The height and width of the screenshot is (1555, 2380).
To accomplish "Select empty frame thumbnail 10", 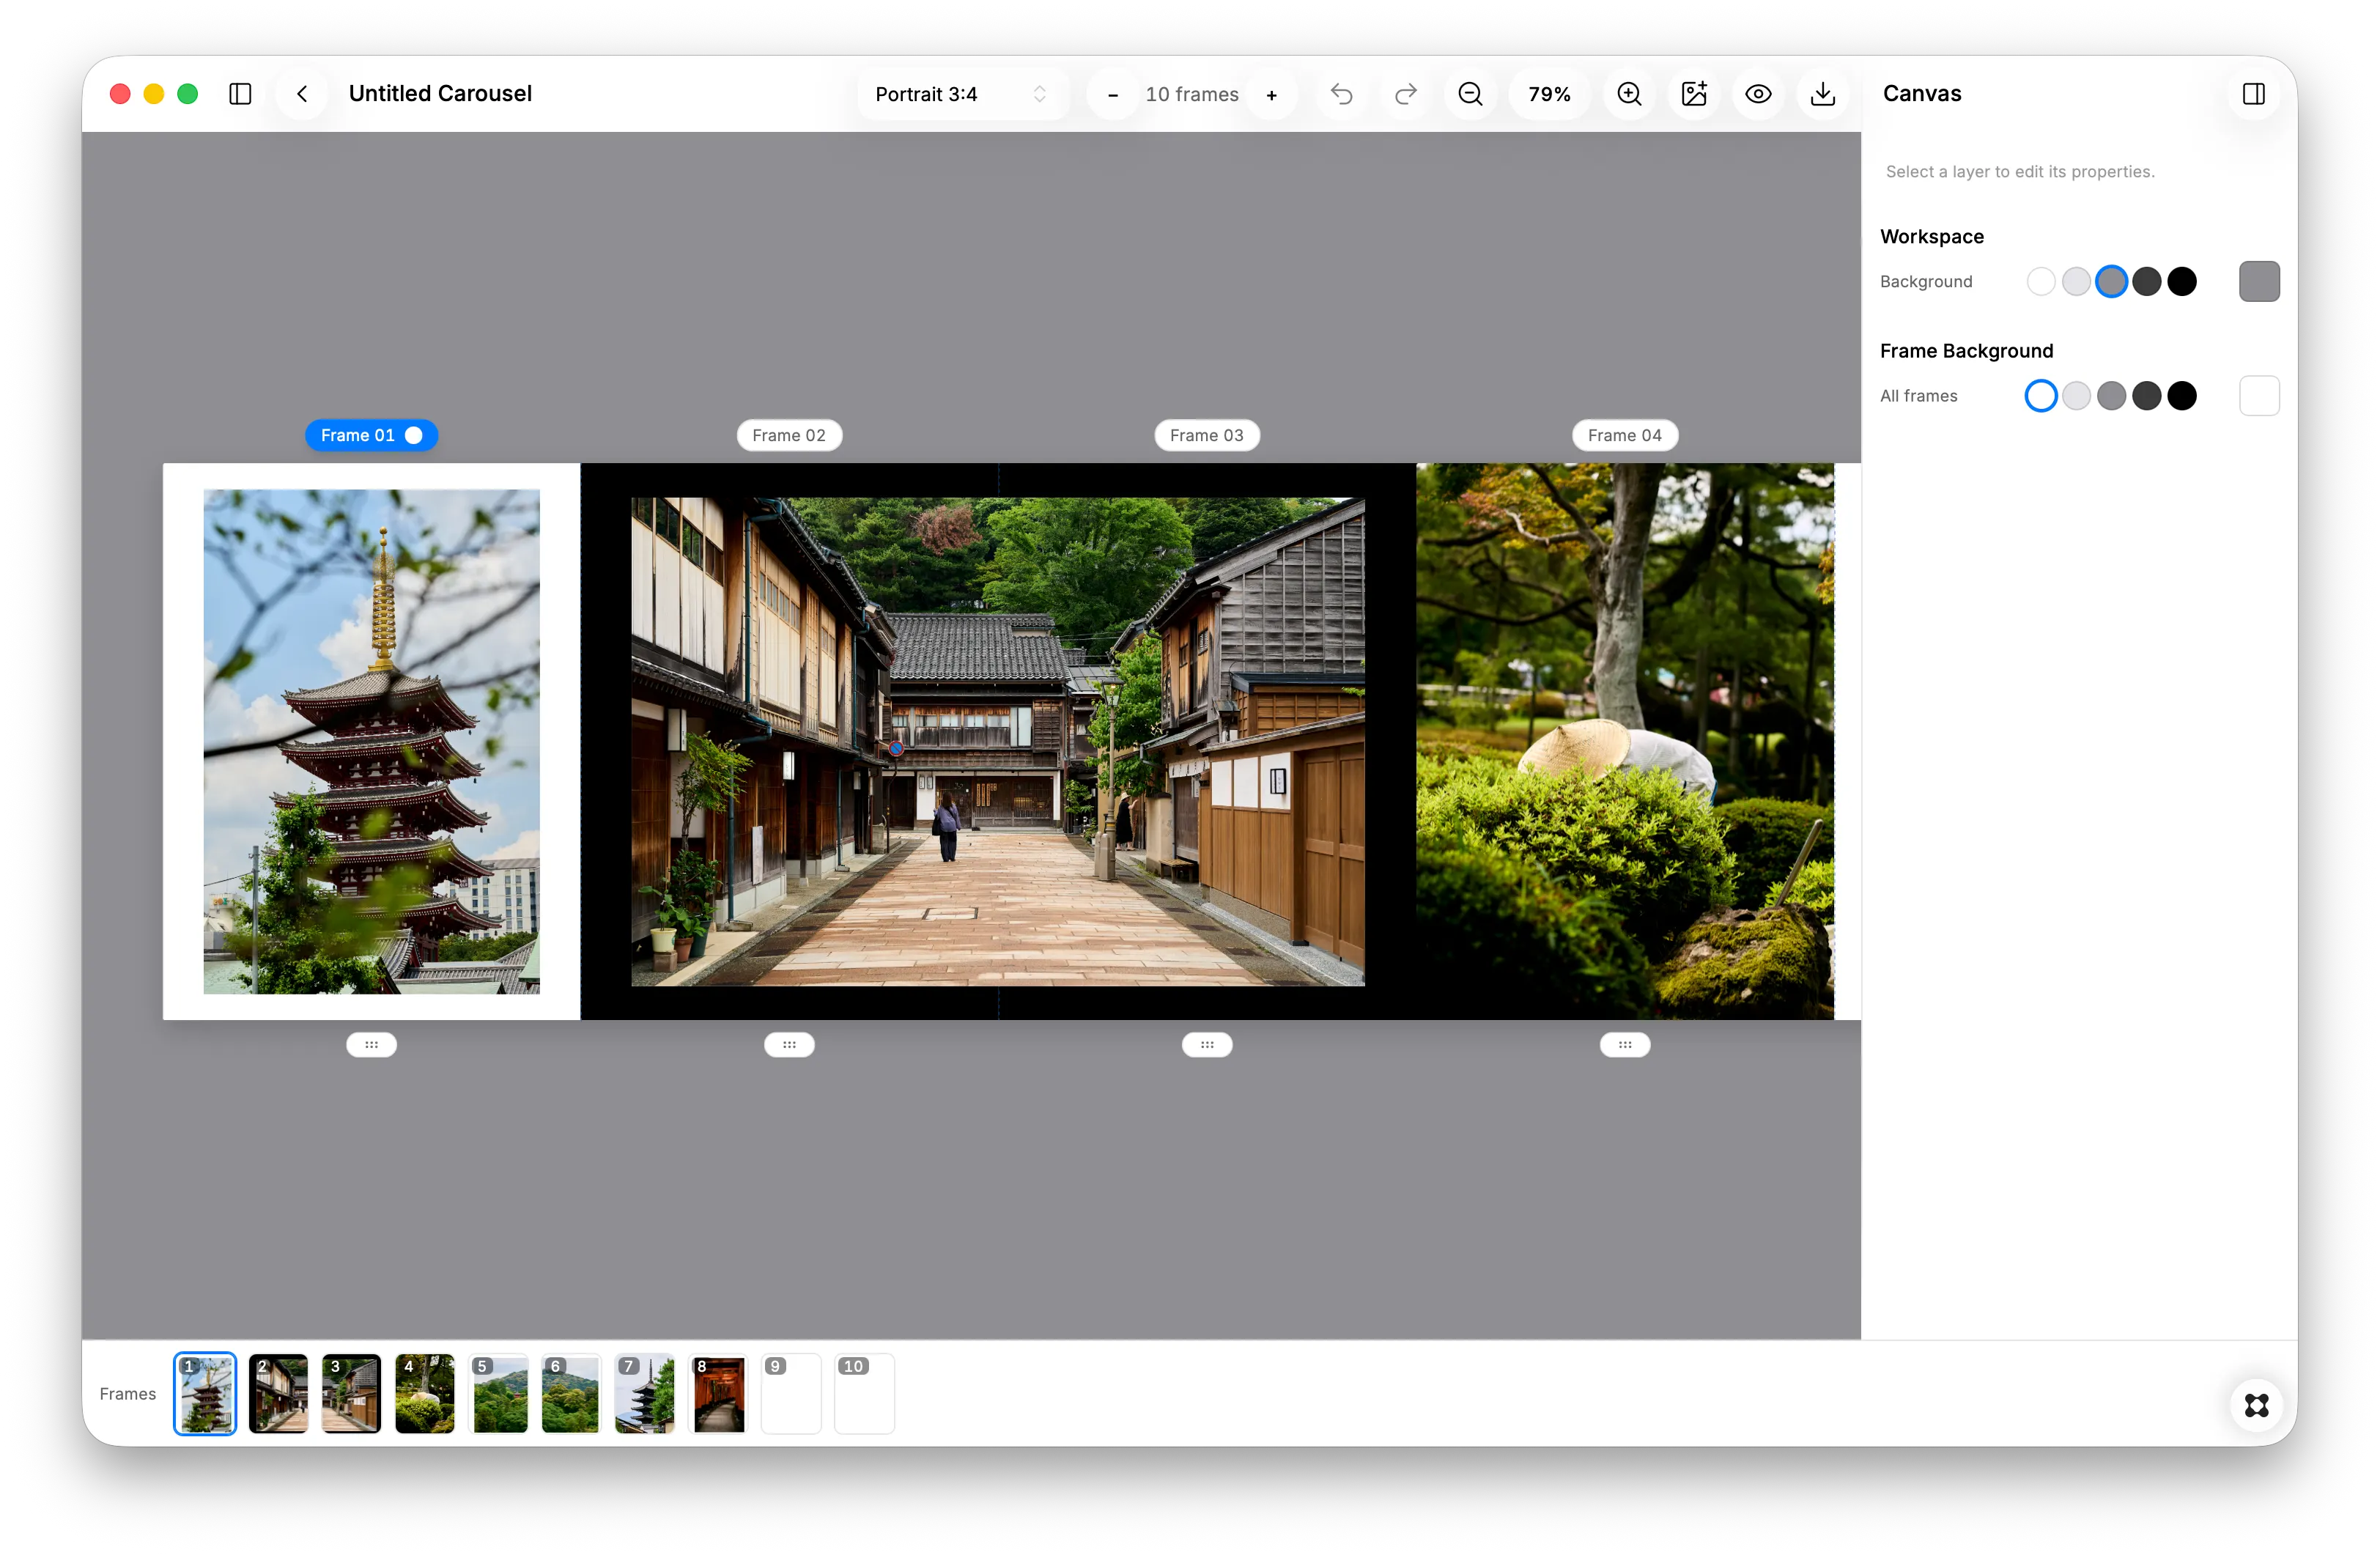I will 865,1394.
